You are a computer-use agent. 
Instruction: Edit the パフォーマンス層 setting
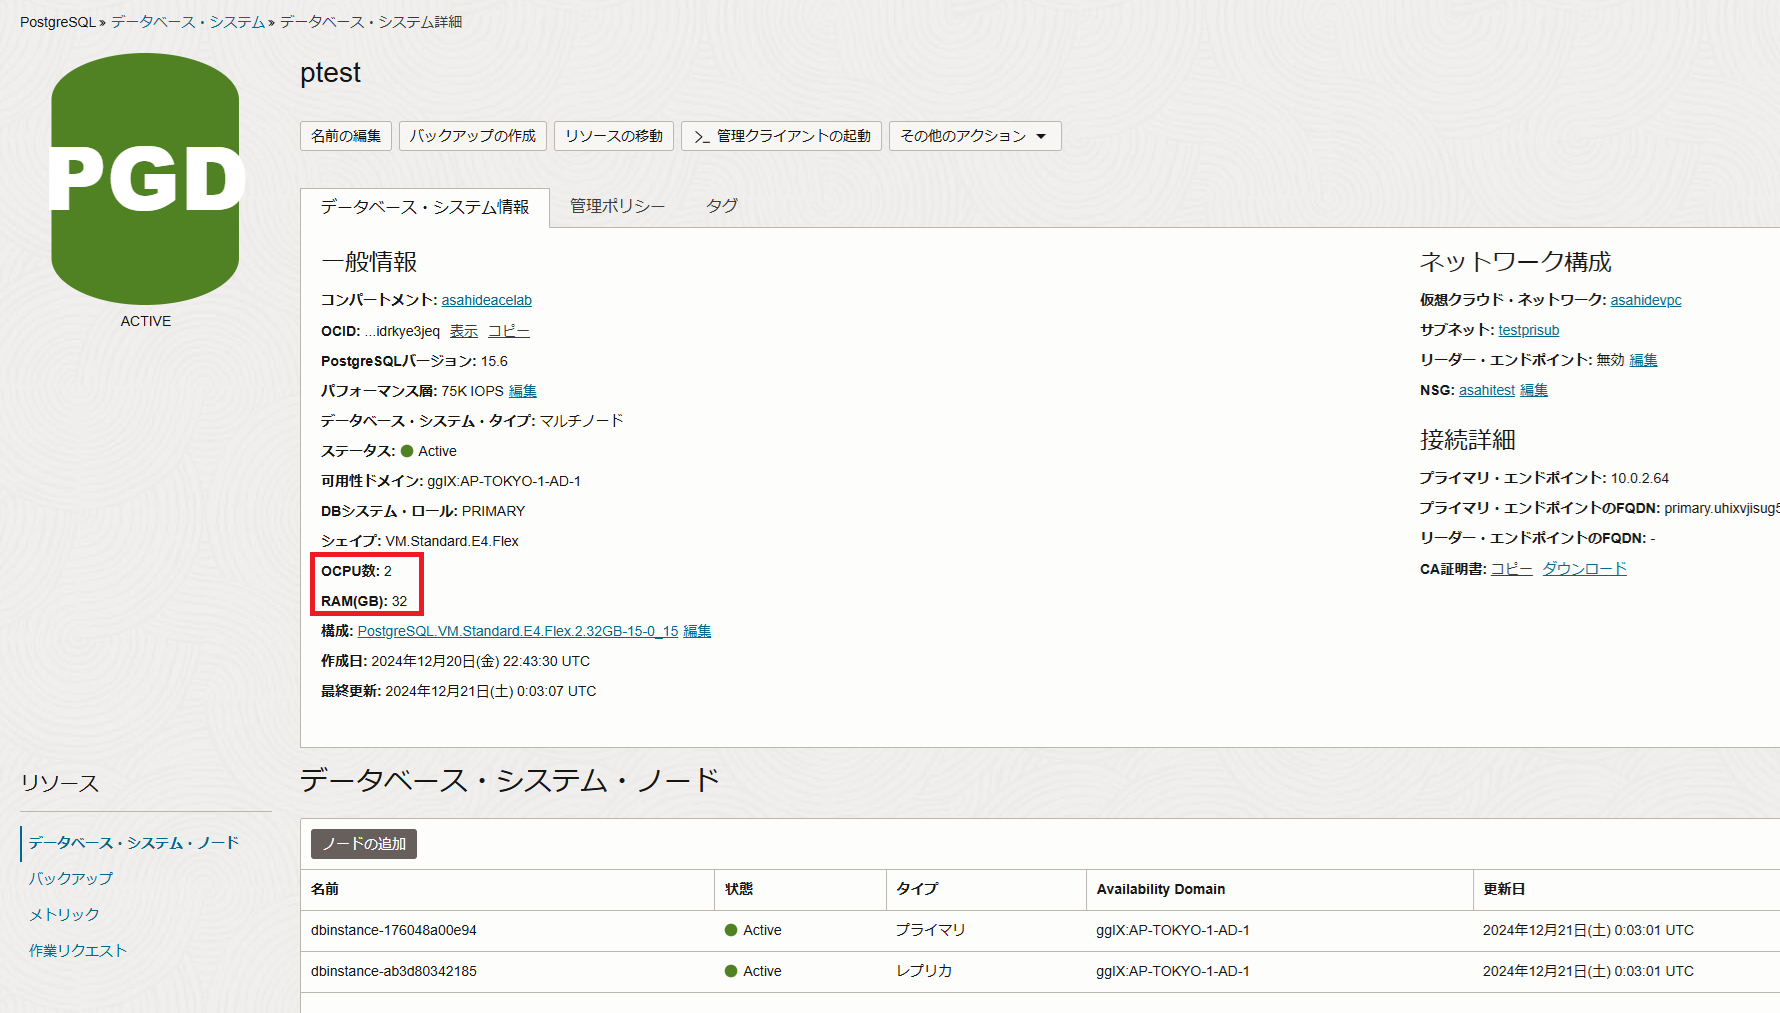pos(523,391)
